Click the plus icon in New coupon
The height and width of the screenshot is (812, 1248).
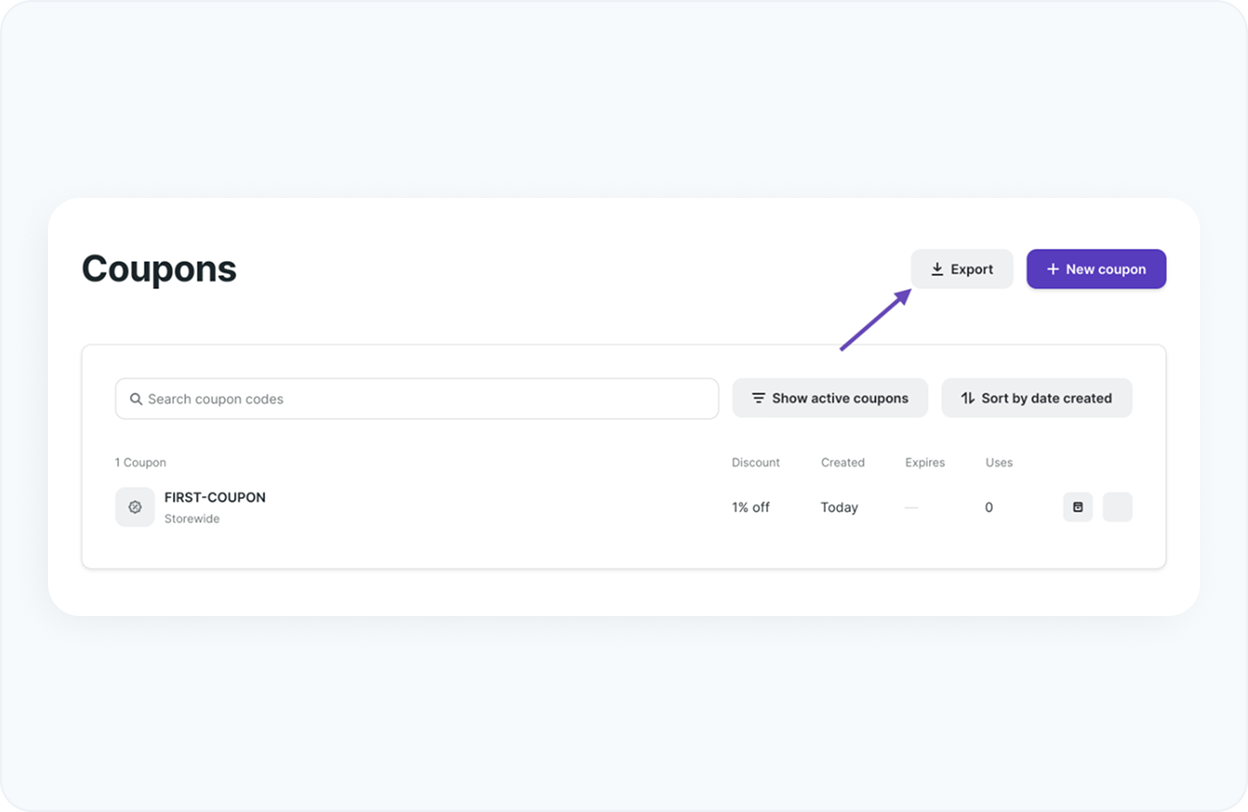(x=1052, y=269)
